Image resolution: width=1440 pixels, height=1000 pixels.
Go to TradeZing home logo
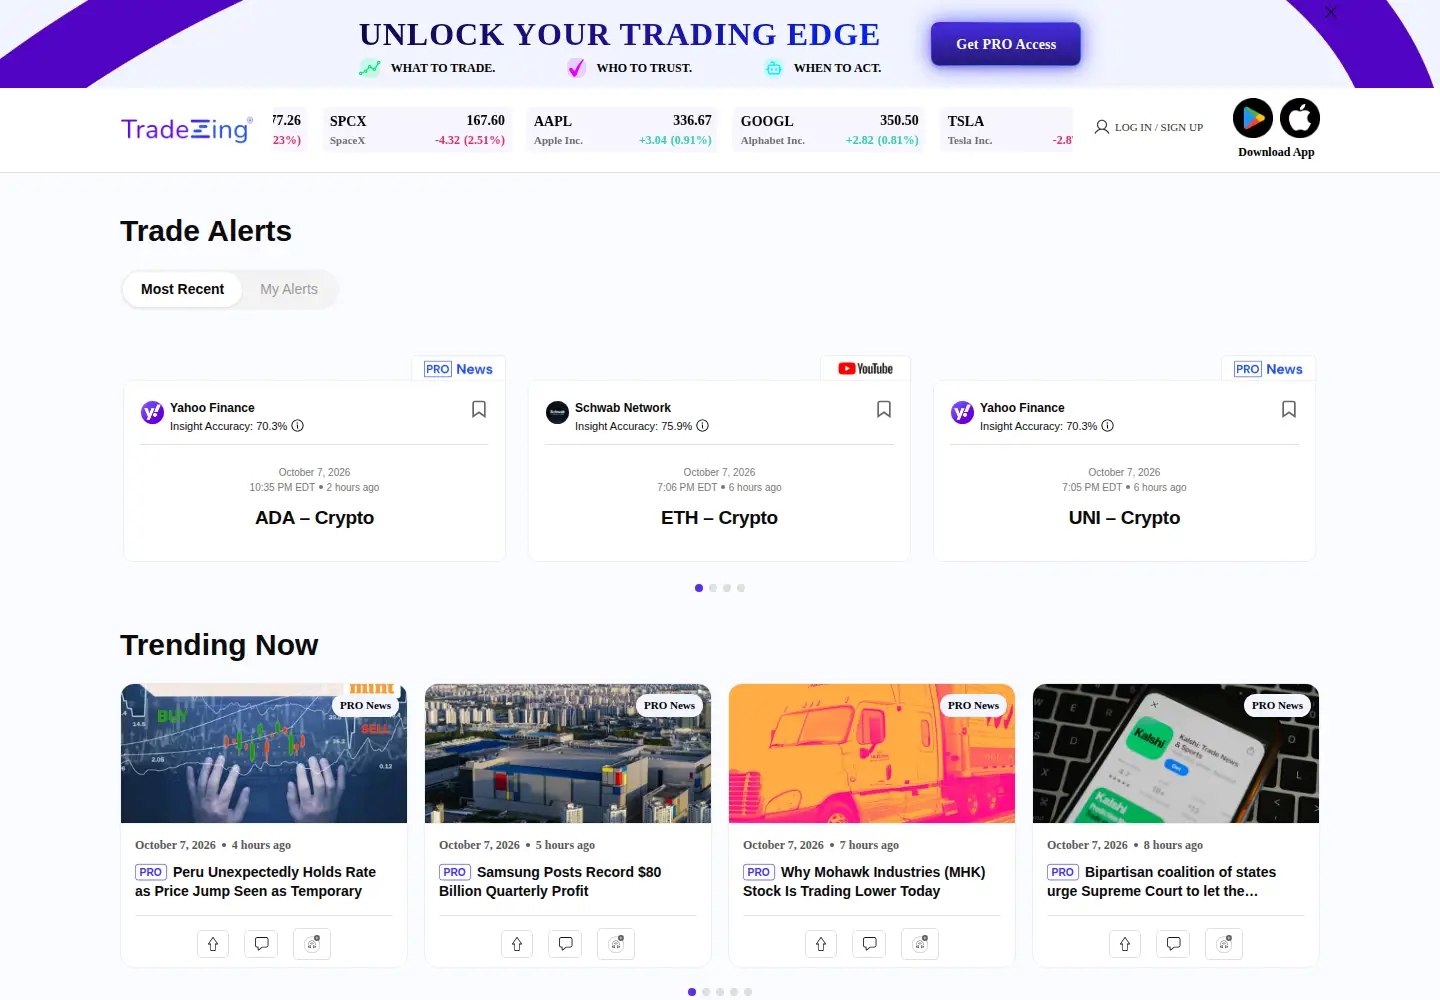[x=186, y=130]
